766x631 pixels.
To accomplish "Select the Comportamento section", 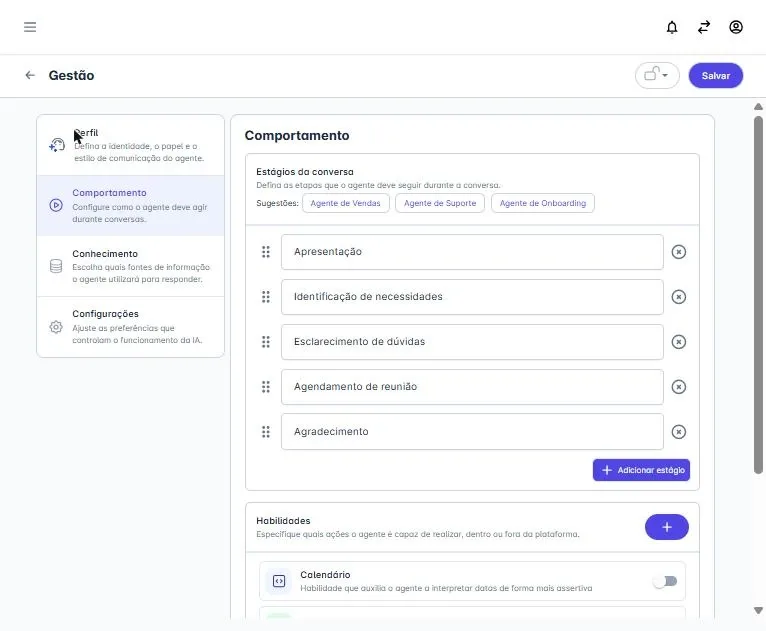I will coord(130,206).
